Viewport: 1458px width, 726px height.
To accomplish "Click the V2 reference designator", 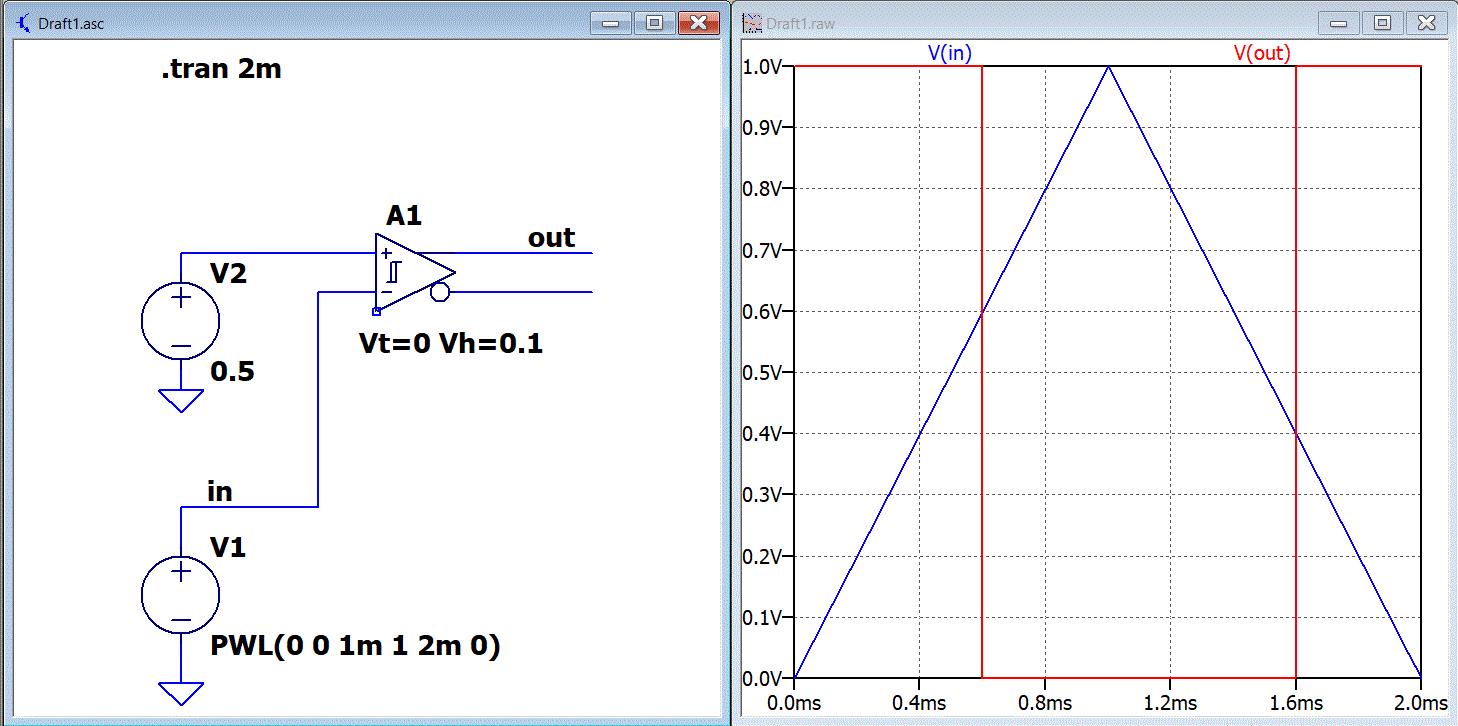I will click(x=228, y=273).
